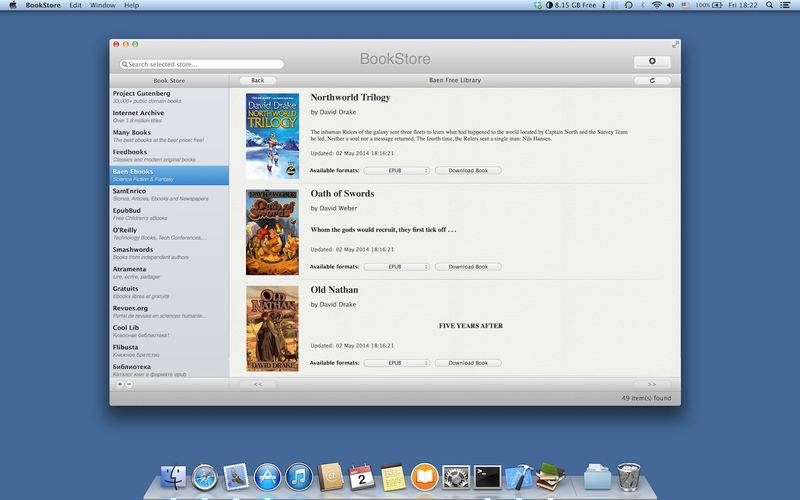Click the refresh icon beside Baen Free Library
This screenshot has width=800, height=500.
coord(652,81)
